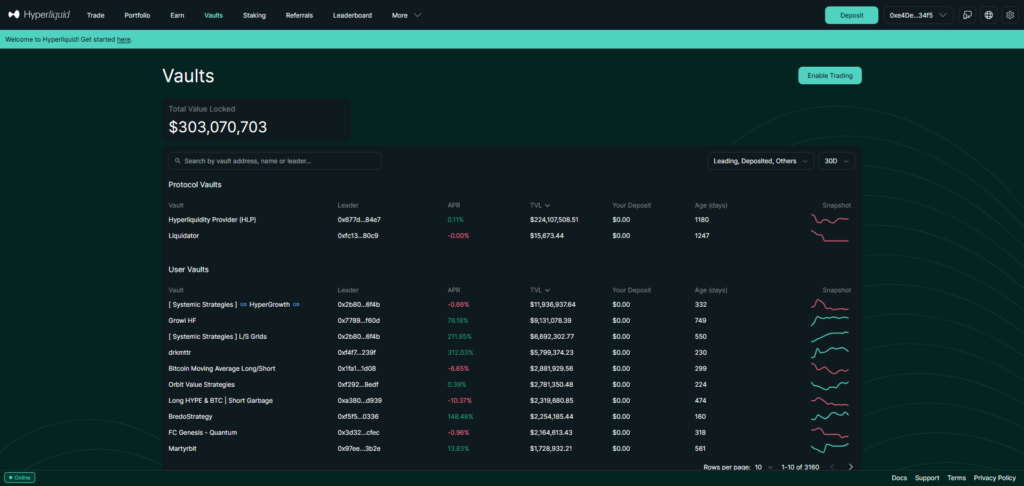Open the Trade tab
This screenshot has height=486, width=1024.
tap(95, 15)
